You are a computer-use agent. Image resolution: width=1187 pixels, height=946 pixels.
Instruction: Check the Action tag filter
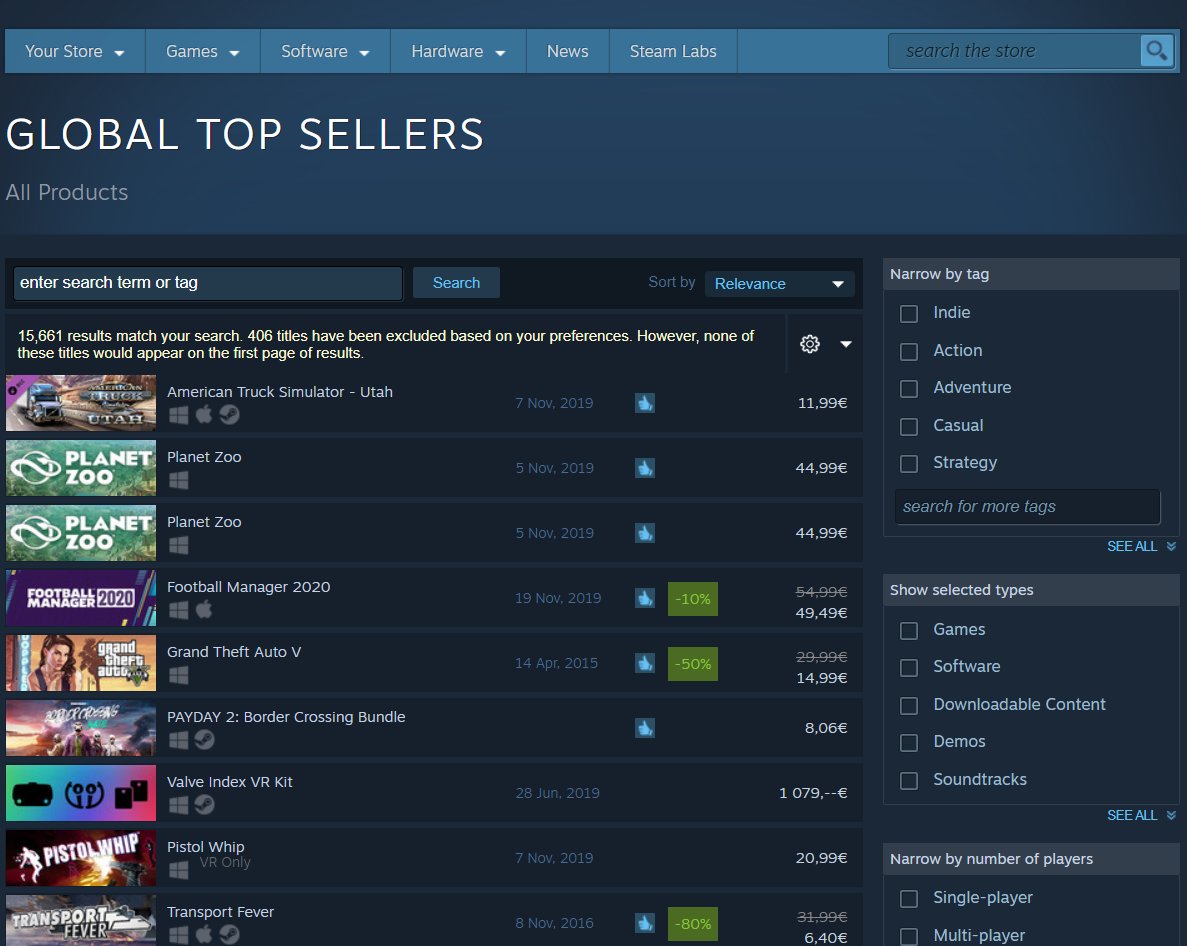click(908, 351)
